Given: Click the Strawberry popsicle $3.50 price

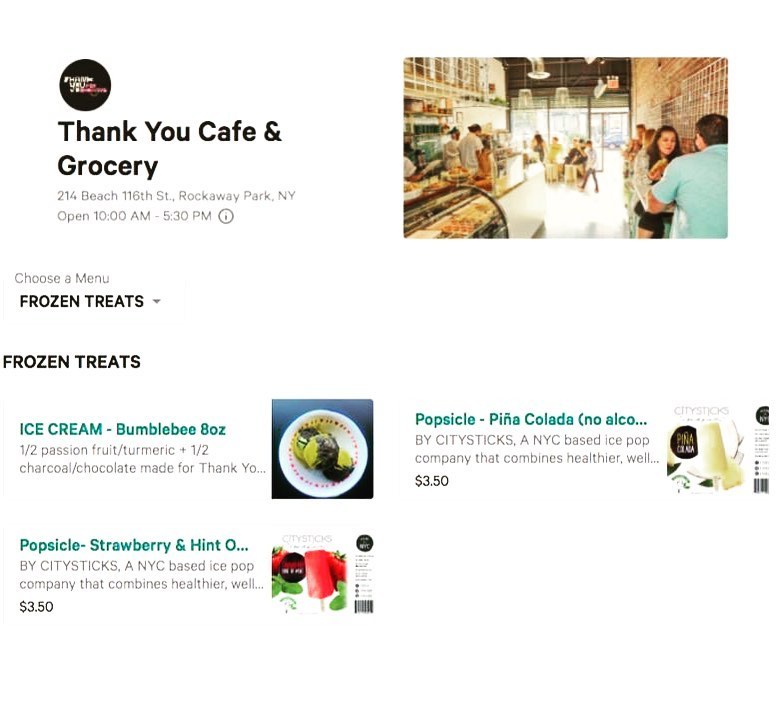Looking at the screenshot, I should [x=36, y=607].
